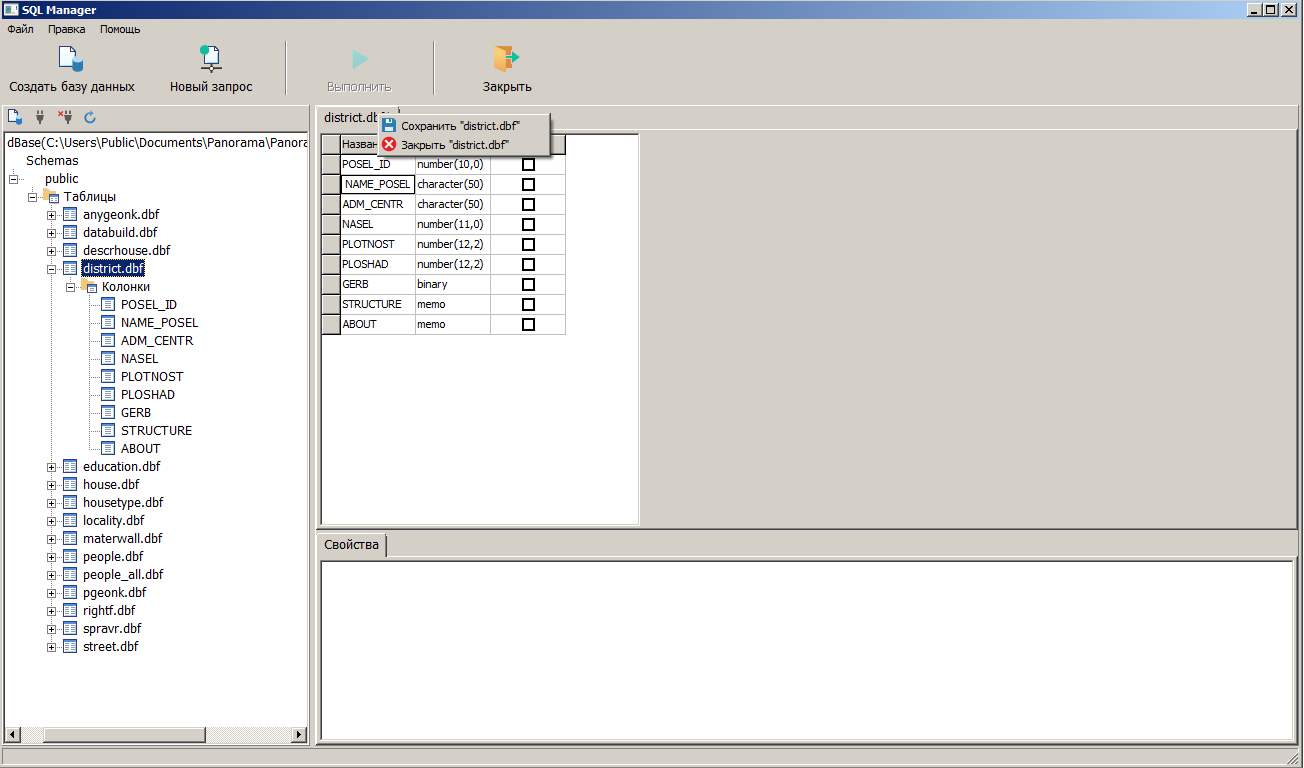This screenshot has width=1304, height=768.
Task: Click the create database icon in main toolbar
Action: (71, 60)
